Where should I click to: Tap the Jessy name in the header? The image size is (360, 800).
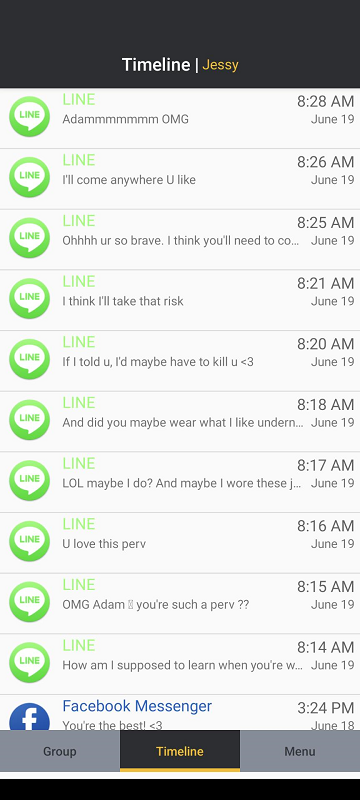tap(220, 66)
